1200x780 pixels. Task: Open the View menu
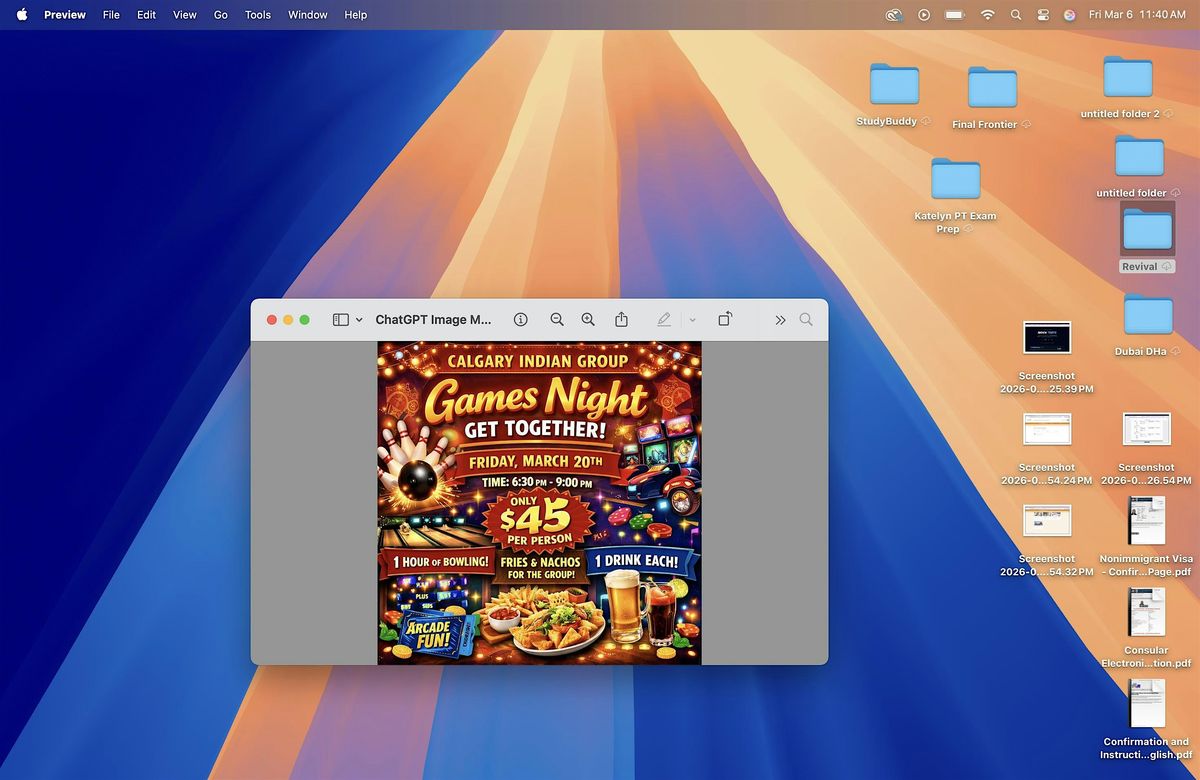click(184, 15)
